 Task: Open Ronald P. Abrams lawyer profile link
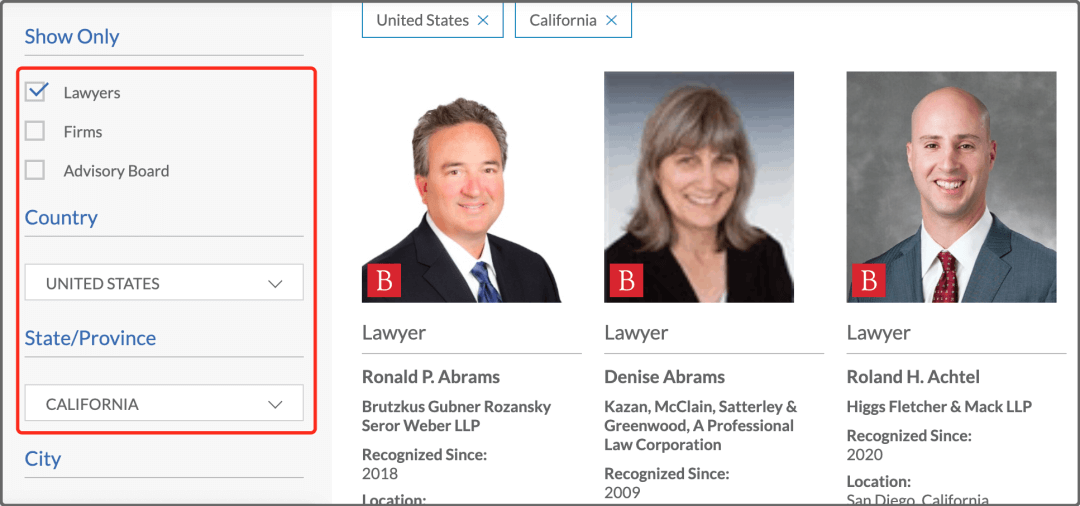click(x=431, y=377)
